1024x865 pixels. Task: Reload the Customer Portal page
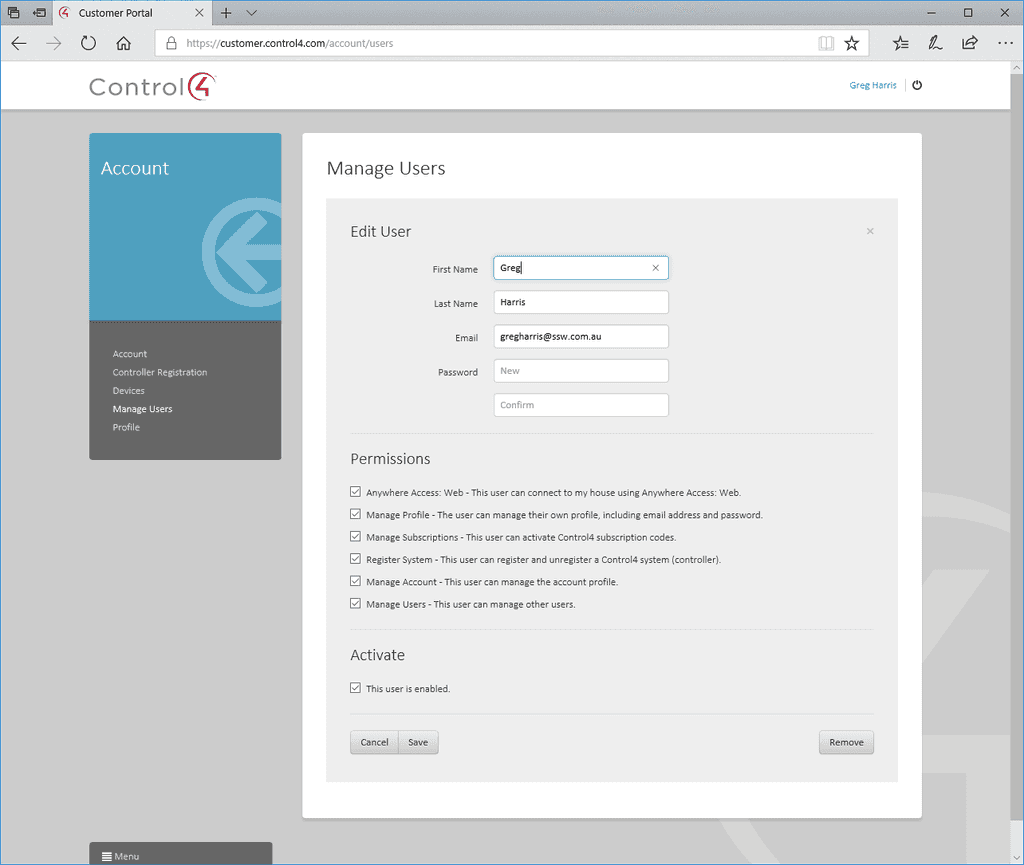88,43
